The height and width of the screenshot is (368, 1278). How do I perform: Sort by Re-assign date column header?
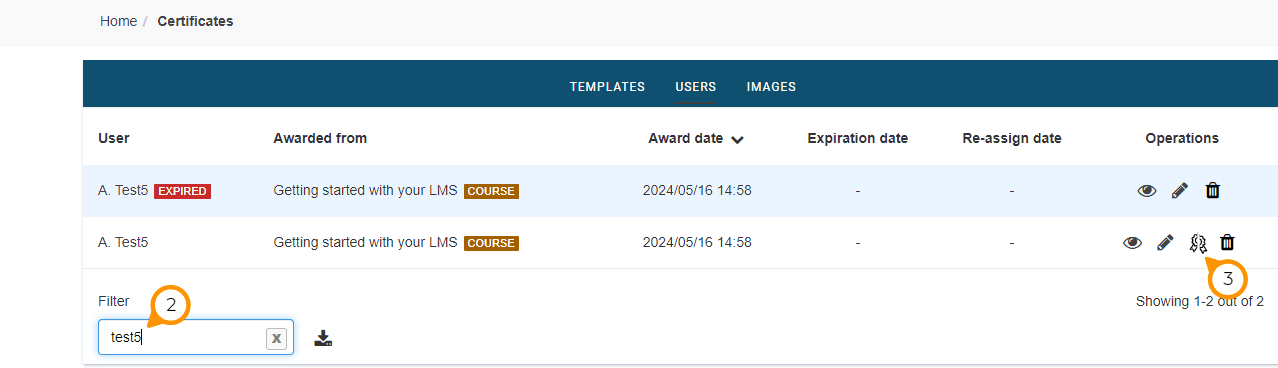coord(1012,138)
